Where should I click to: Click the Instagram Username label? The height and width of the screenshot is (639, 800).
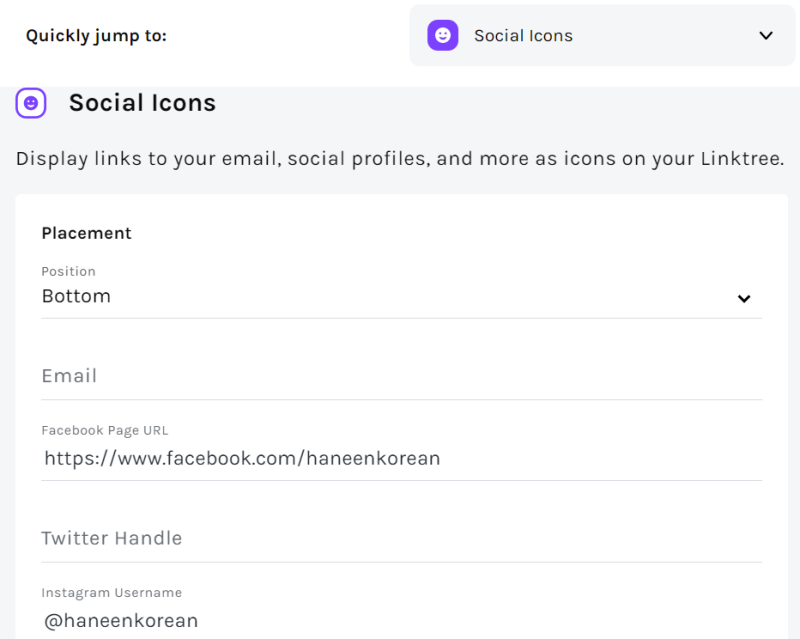(111, 593)
